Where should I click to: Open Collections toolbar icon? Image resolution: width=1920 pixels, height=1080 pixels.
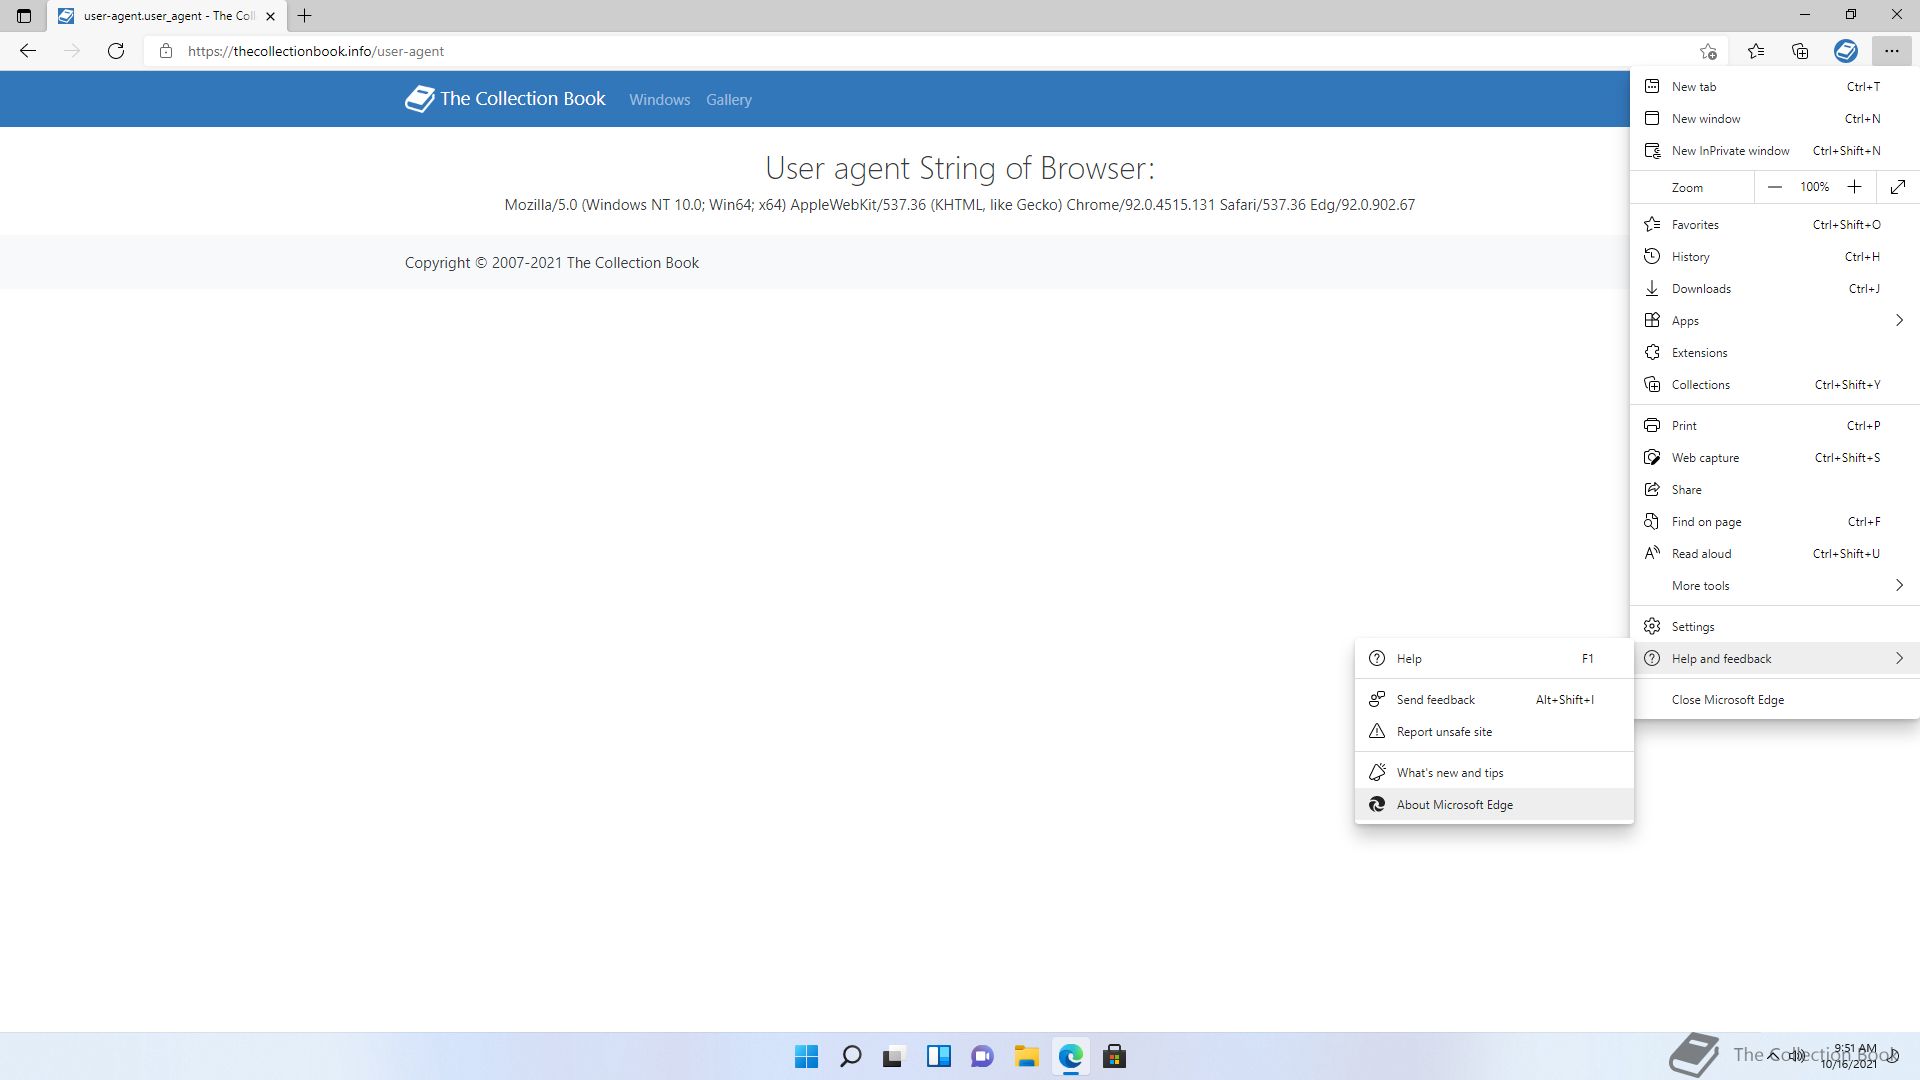1800,51
